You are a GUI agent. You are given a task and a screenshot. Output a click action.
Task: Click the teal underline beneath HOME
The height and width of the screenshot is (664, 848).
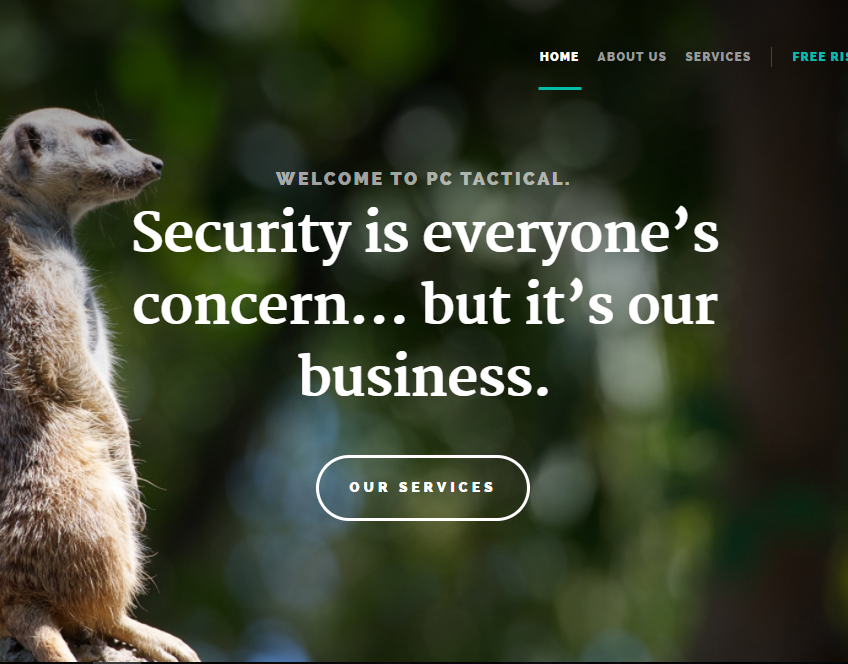560,88
